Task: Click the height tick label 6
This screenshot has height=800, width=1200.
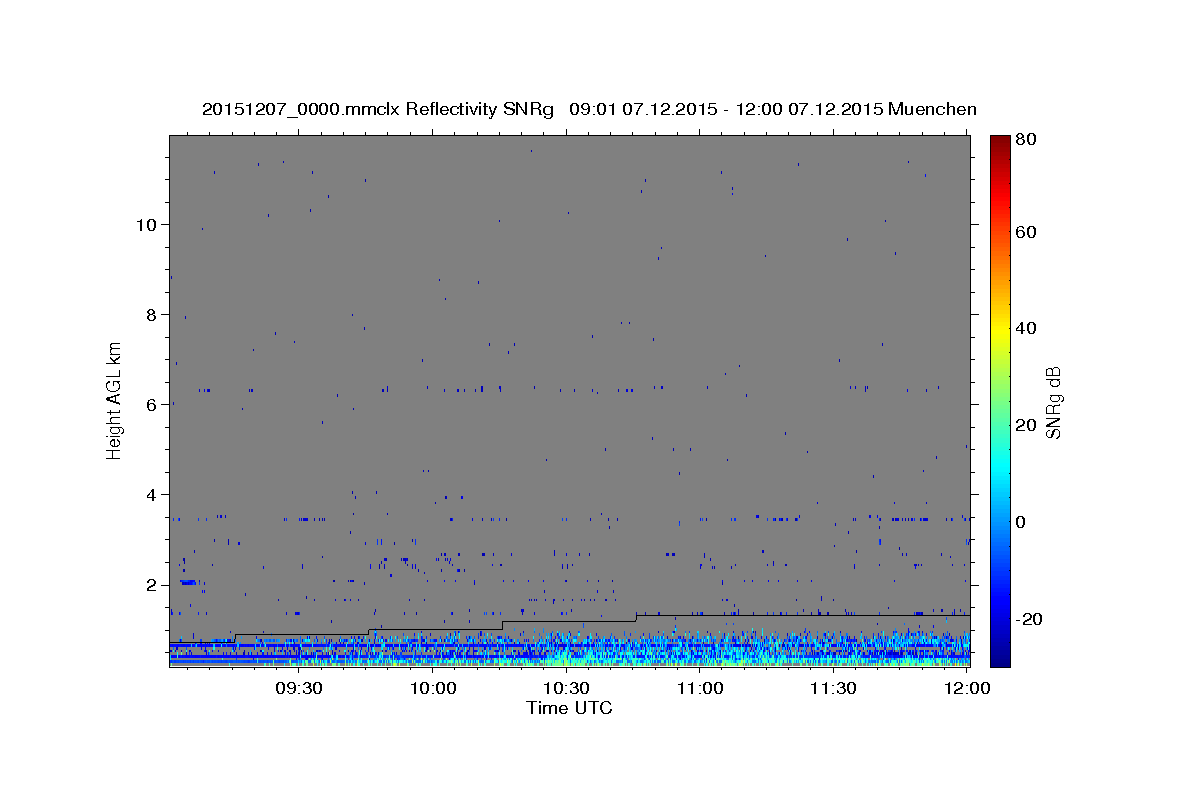Action: [x=152, y=404]
